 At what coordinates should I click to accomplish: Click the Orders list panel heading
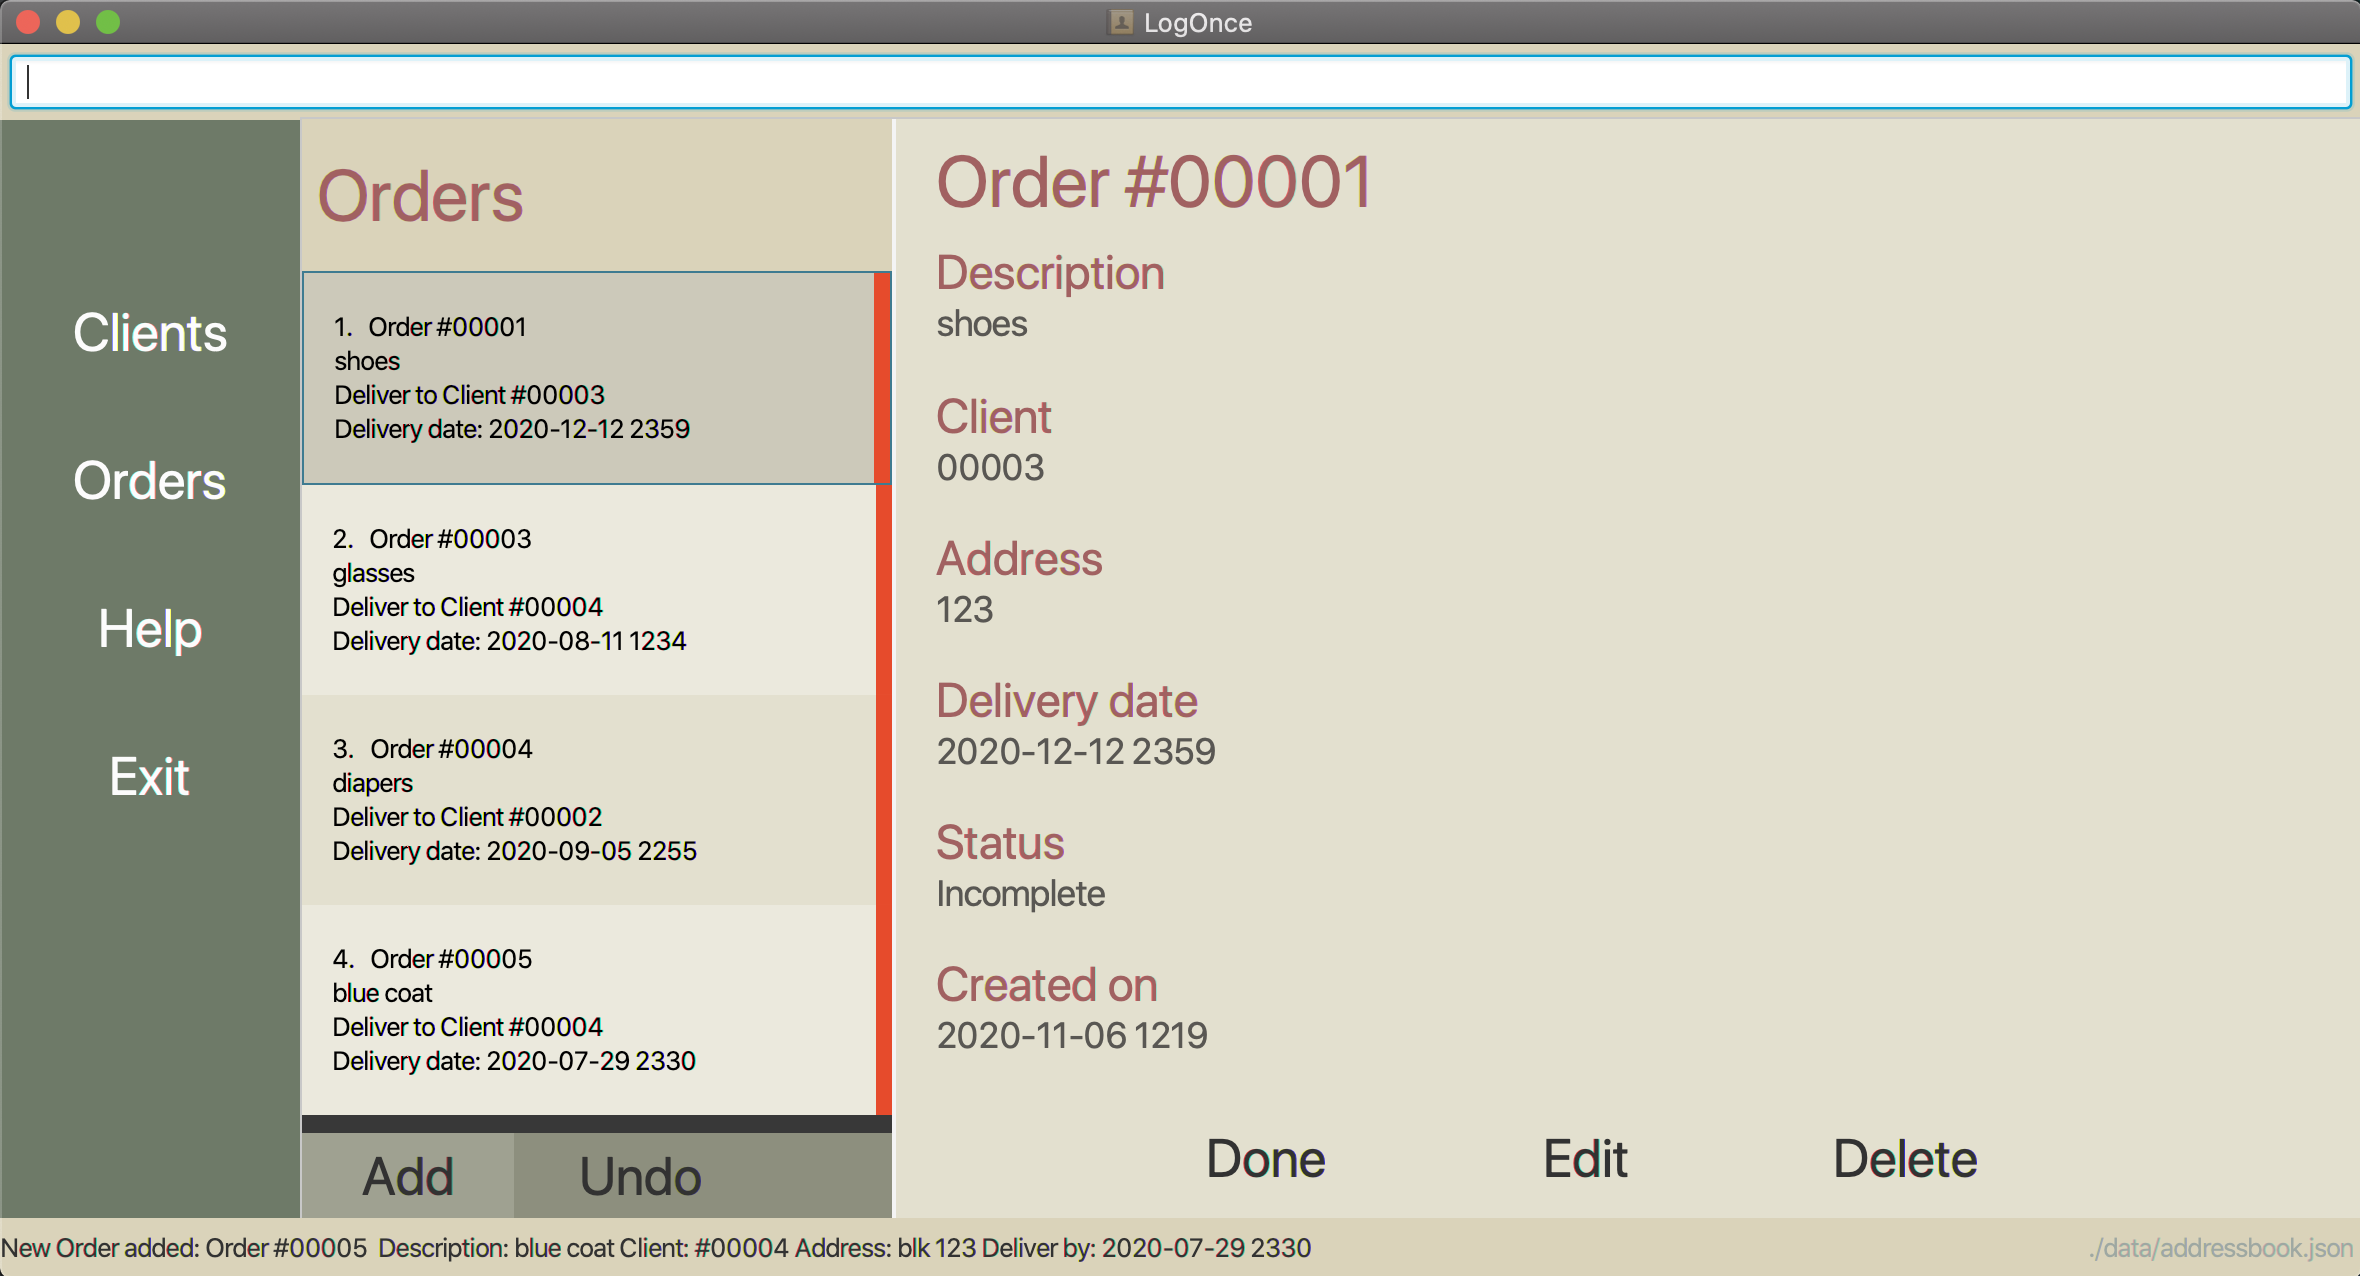[420, 196]
